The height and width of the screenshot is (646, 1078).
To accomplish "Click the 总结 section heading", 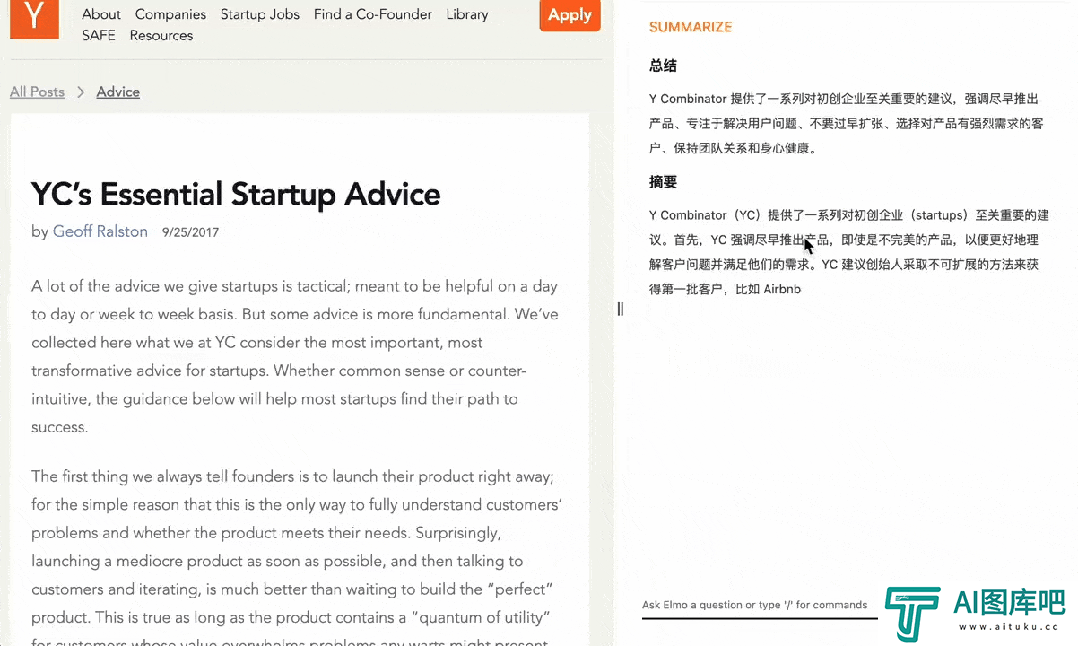I will (663, 66).
